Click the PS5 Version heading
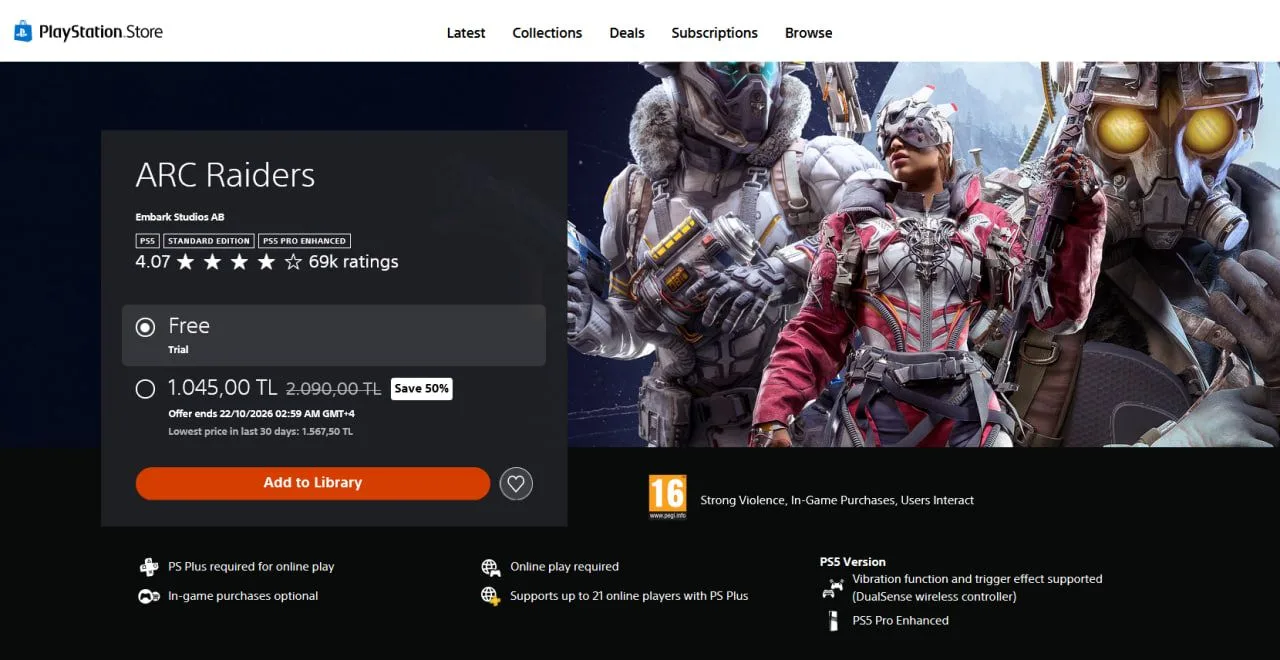The height and width of the screenshot is (660, 1280). tap(853, 562)
